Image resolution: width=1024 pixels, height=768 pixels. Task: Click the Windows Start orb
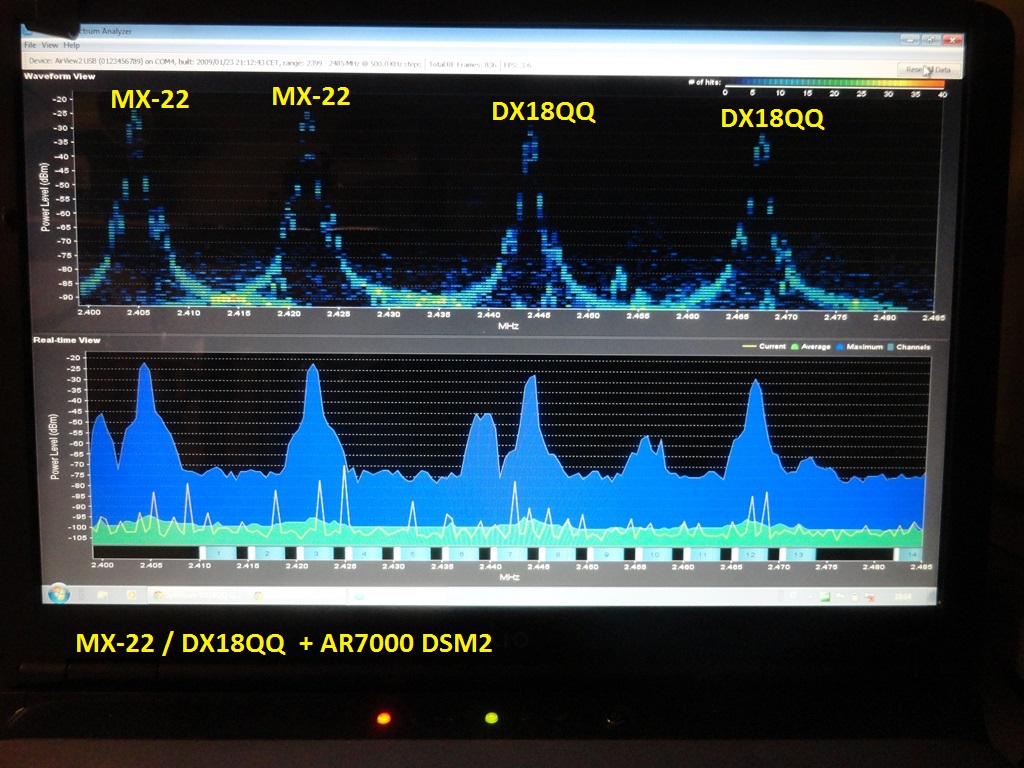click(x=56, y=592)
